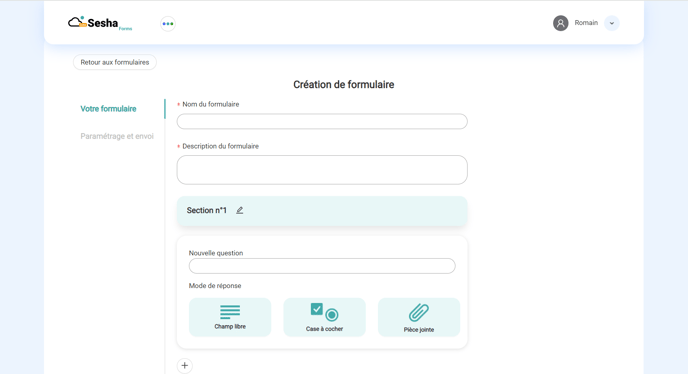Click the Romain user name
The image size is (688, 374).
(586, 23)
